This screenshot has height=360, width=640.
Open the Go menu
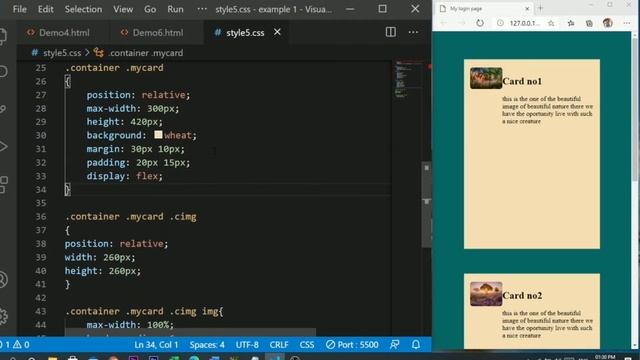pos(150,9)
